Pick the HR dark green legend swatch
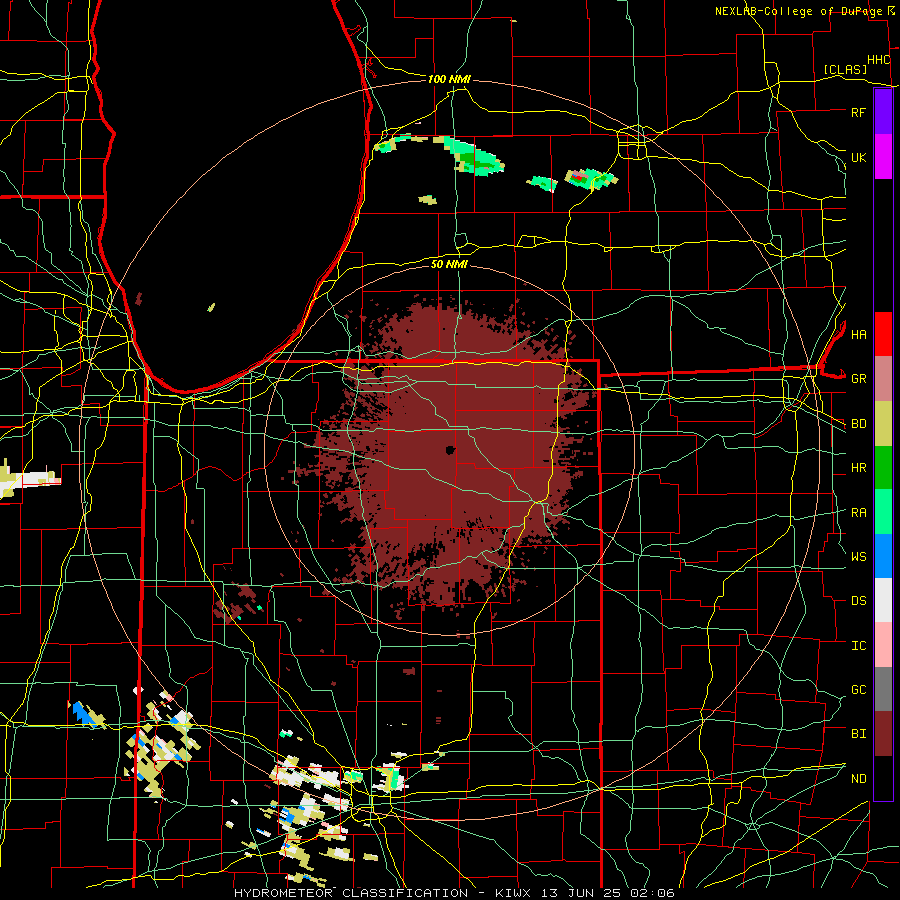 pyautogui.click(x=883, y=468)
